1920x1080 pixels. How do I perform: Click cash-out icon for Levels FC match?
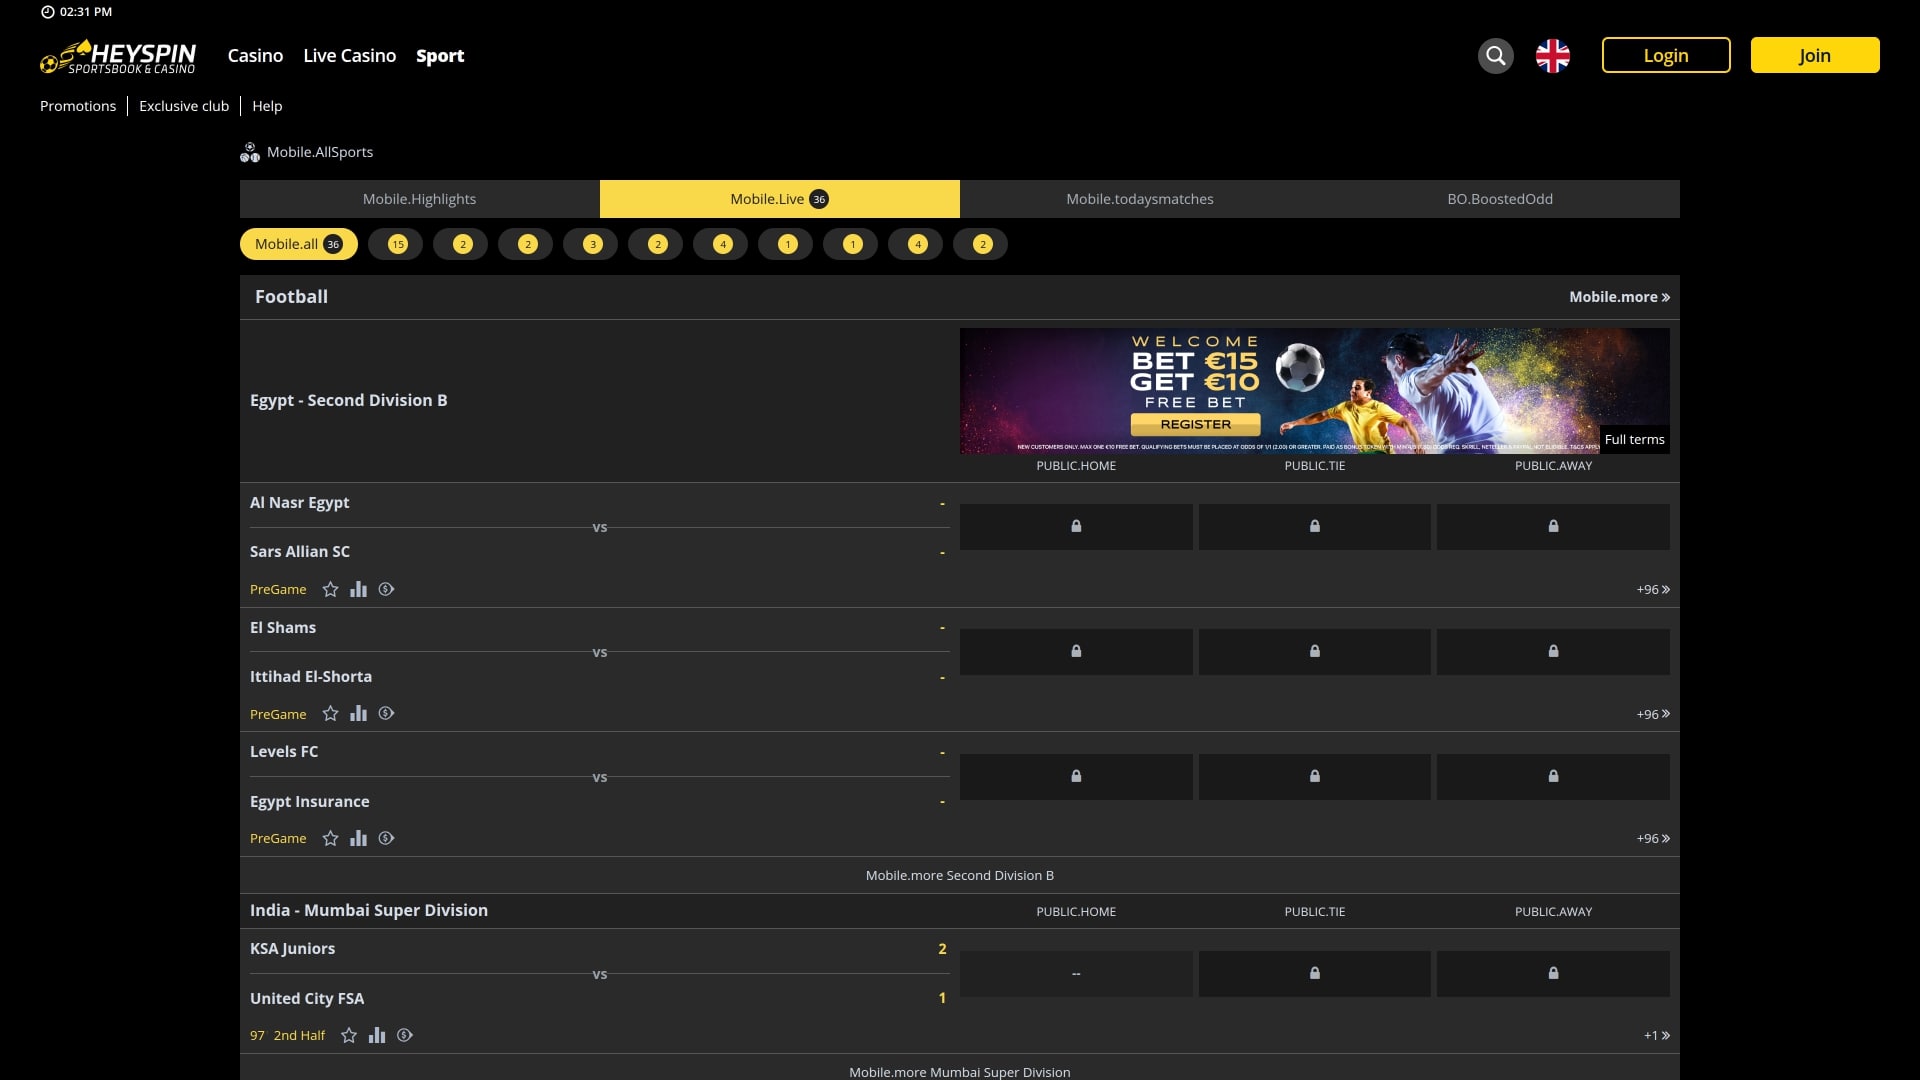(386, 838)
